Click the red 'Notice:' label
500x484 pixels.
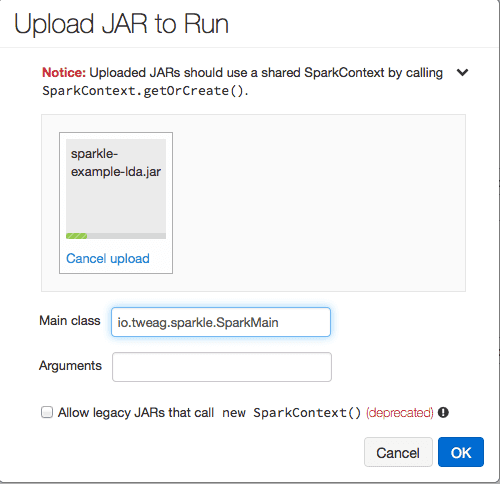pos(64,73)
